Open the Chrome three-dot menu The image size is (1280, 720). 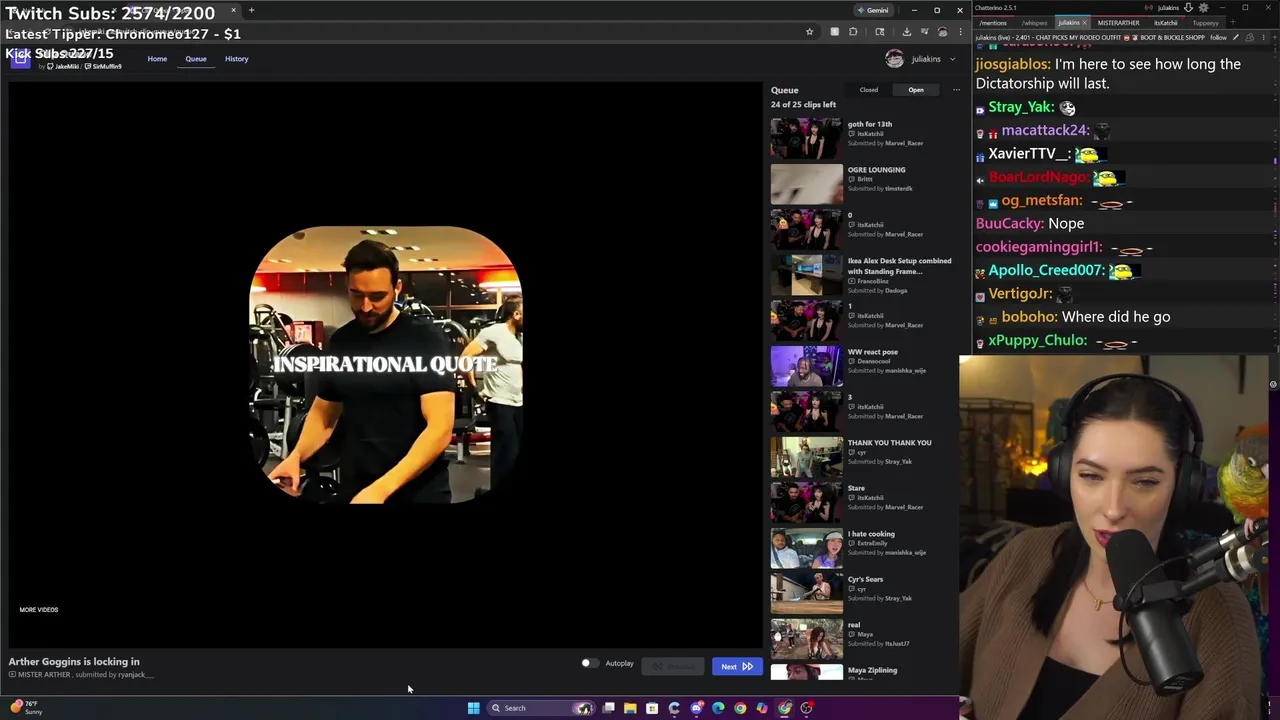(x=960, y=32)
